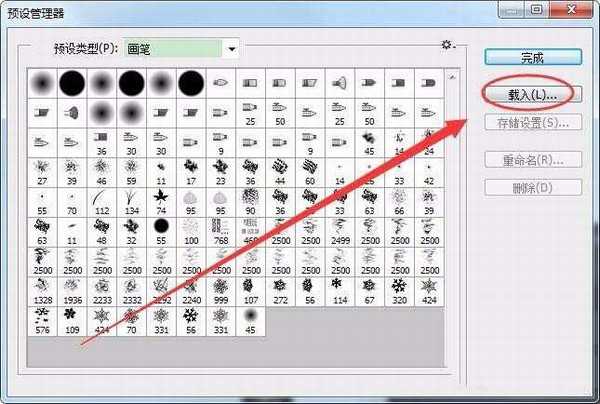The width and height of the screenshot is (600, 404).
Task: Click the snowflake brush labeled 114
Action: click(339, 290)
